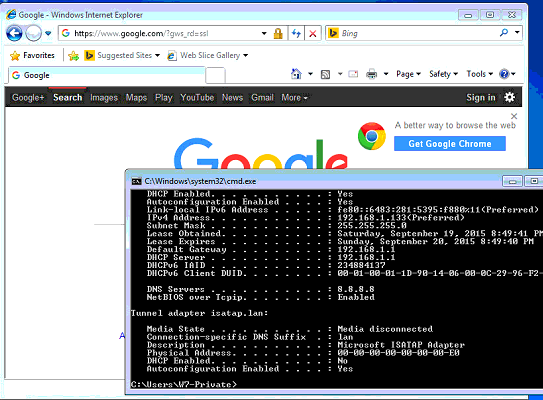Viewport: 543px width, 400px height.
Task: Open the search provider dropdown arrow
Action: pyautogui.click(x=517, y=33)
